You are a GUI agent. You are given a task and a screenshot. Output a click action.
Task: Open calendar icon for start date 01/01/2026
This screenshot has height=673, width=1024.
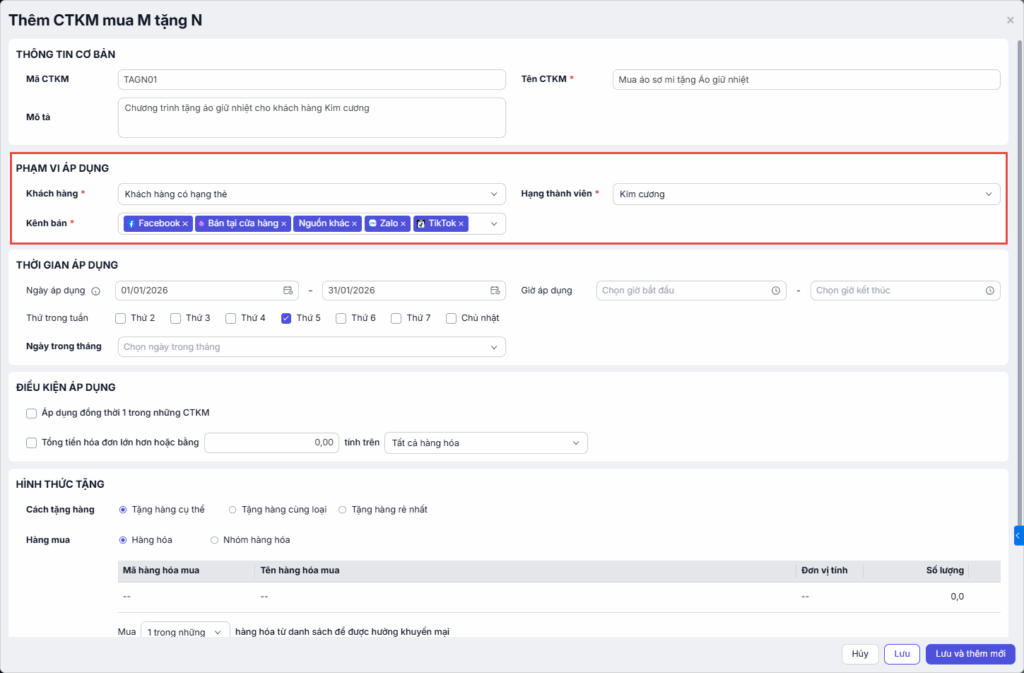point(288,291)
